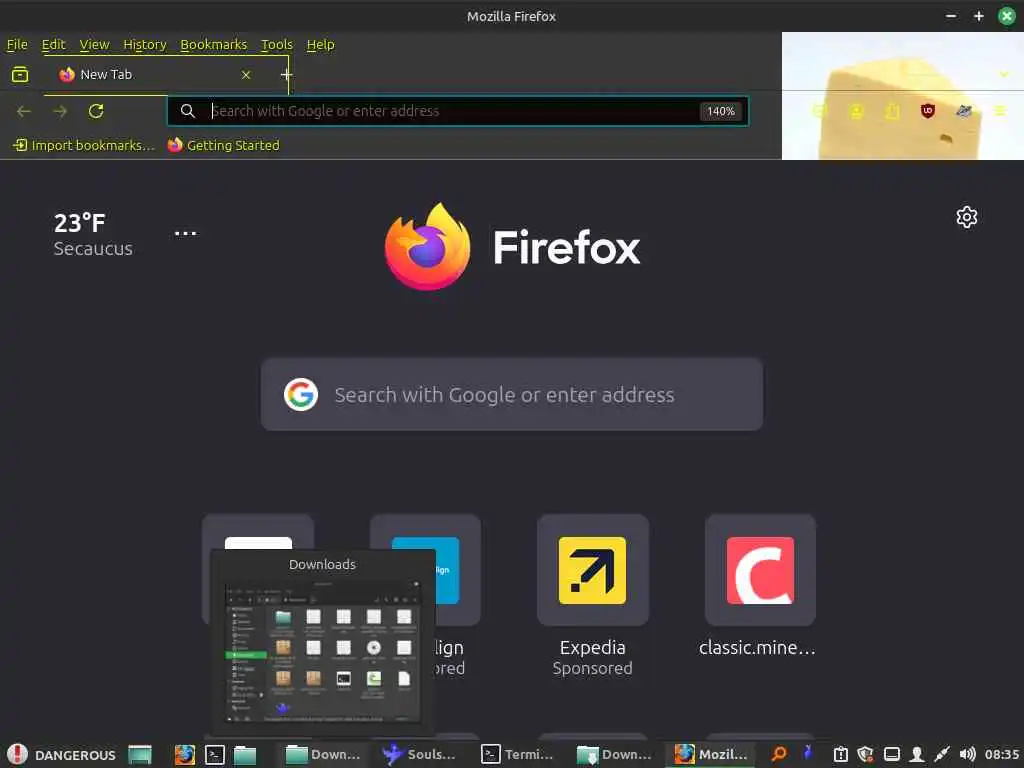The width and height of the screenshot is (1024, 768).
Task: Click the extensions puzzle icon in toolbar
Action: [892, 111]
